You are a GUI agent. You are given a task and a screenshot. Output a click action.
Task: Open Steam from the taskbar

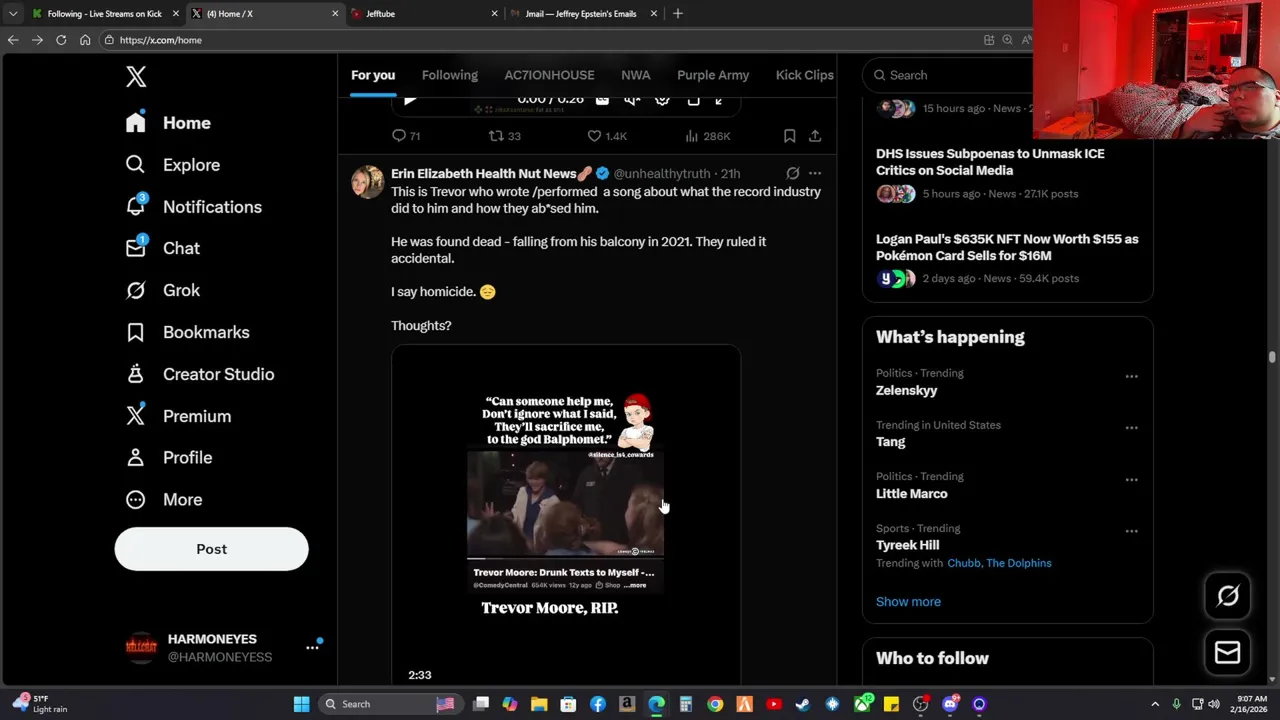[x=802, y=704]
